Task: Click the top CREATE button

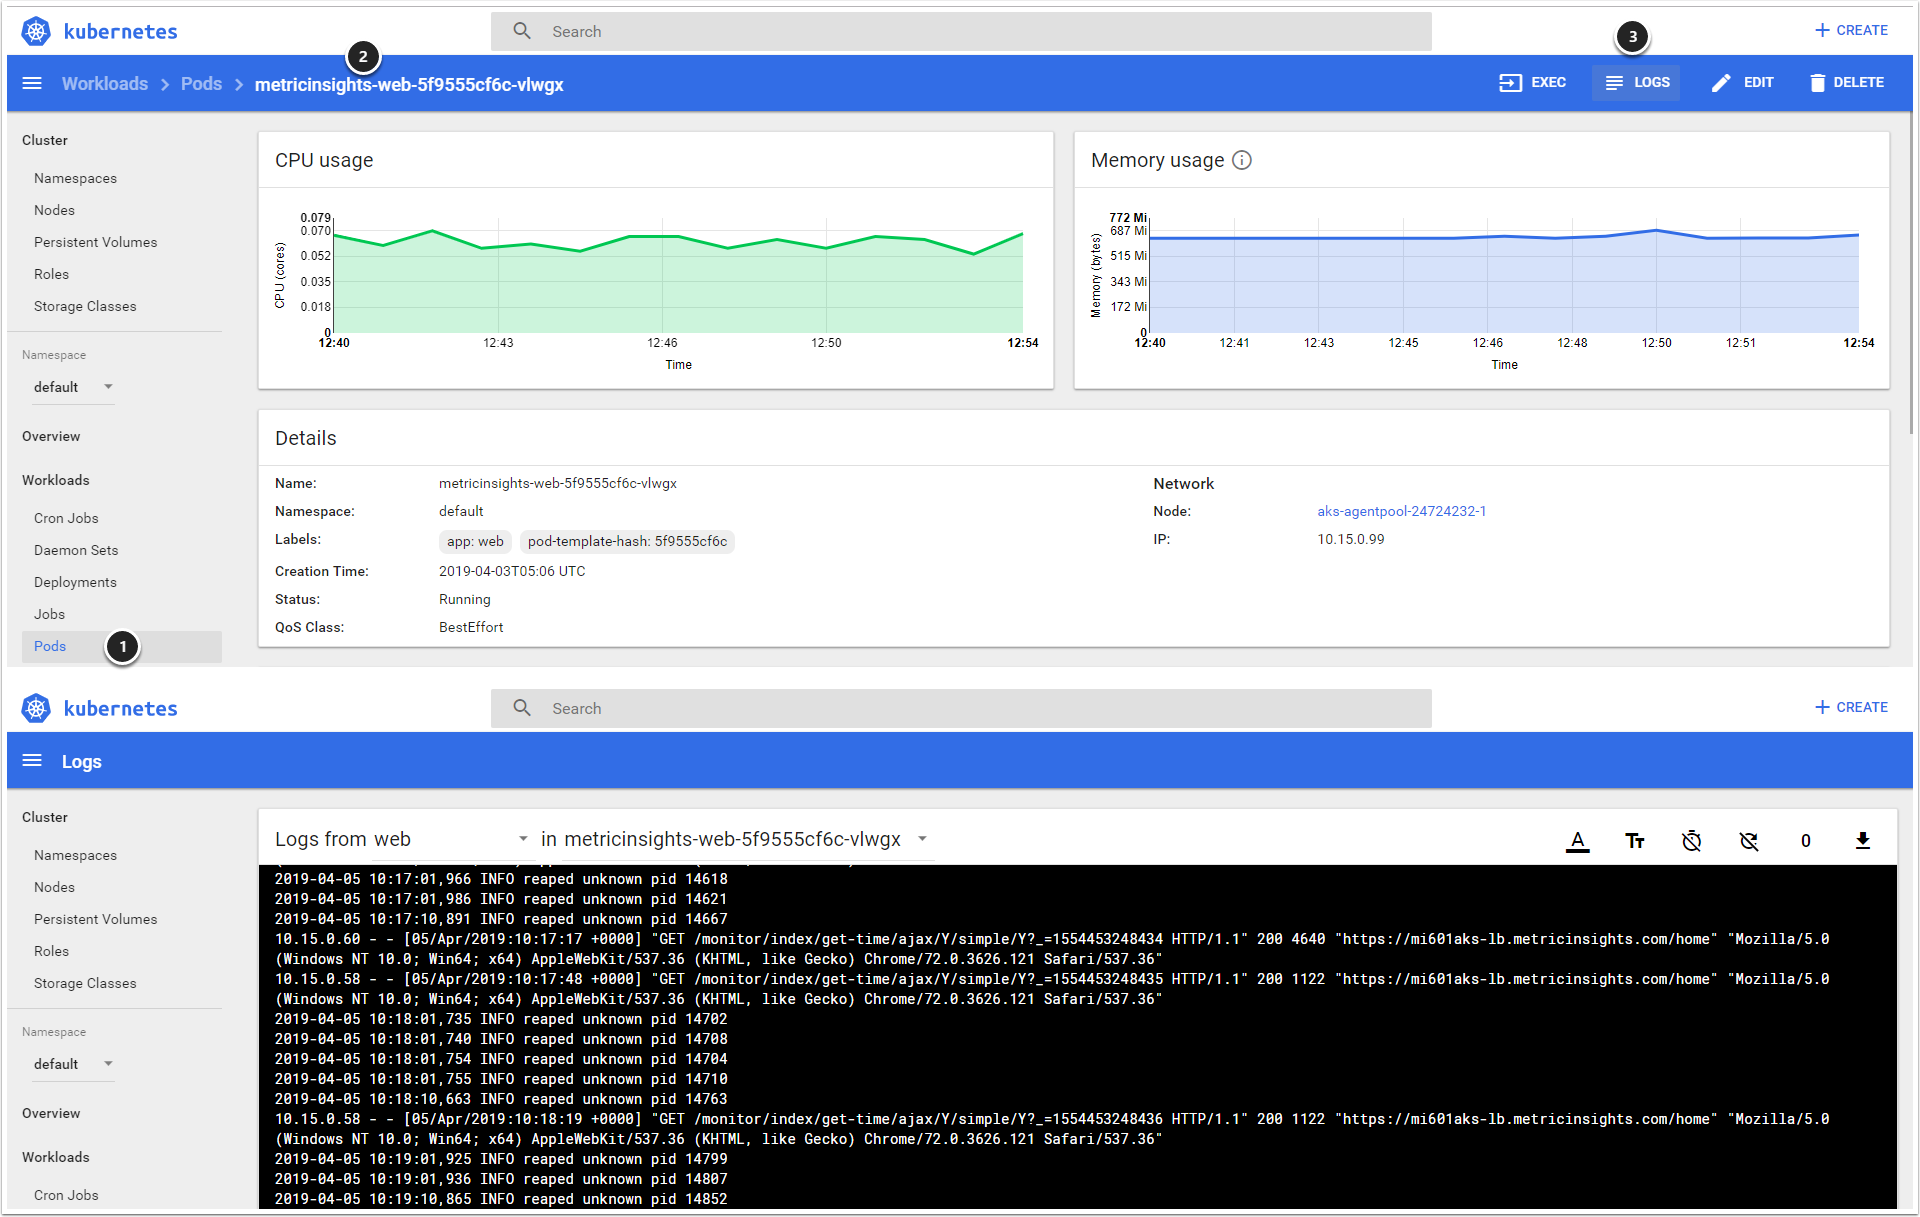Action: pyautogui.click(x=1851, y=31)
